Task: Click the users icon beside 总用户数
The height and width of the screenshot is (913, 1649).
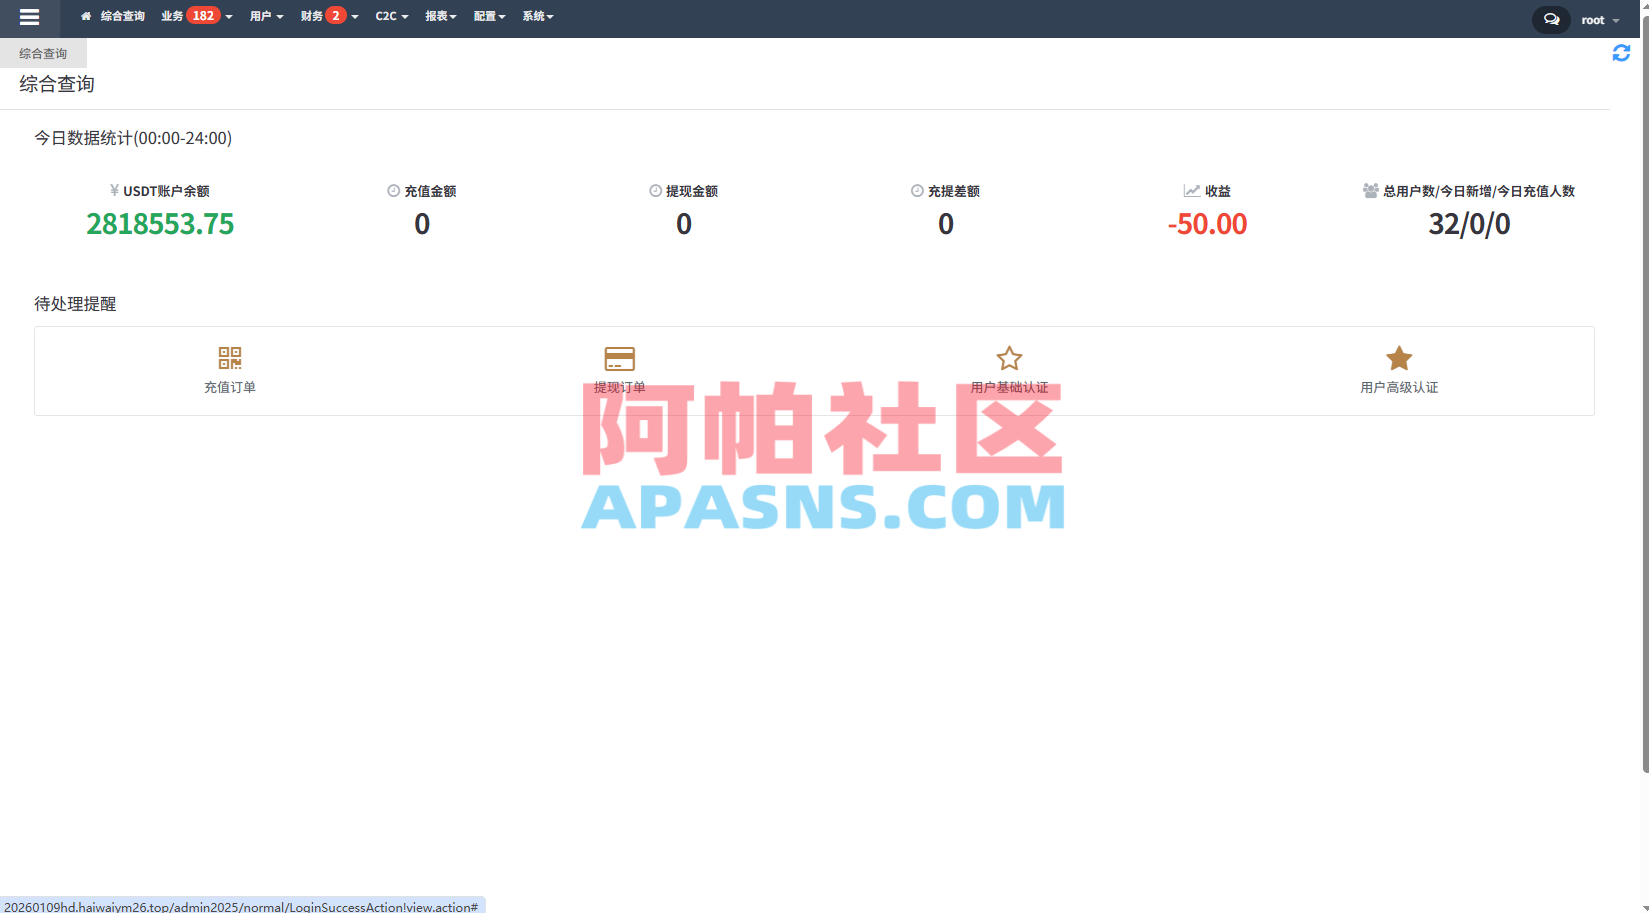Action: pos(1371,190)
